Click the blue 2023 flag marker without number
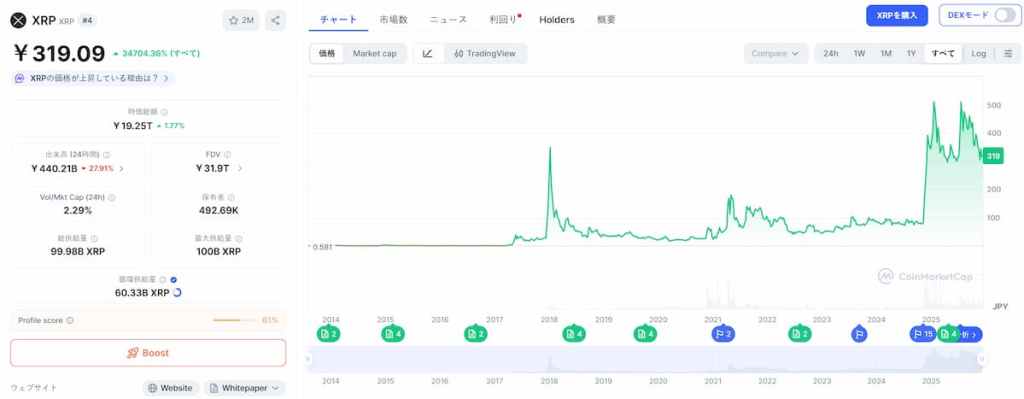The width and height of the screenshot is (1024, 399). 859,334
